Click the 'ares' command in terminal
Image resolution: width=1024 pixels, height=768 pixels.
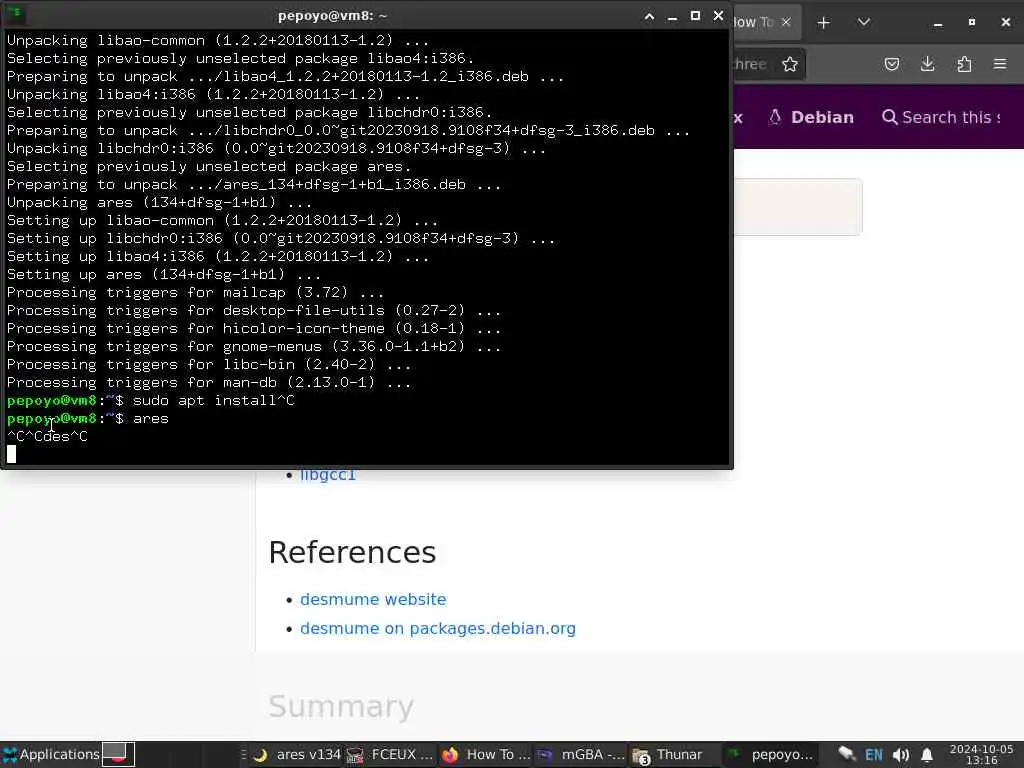(151, 419)
